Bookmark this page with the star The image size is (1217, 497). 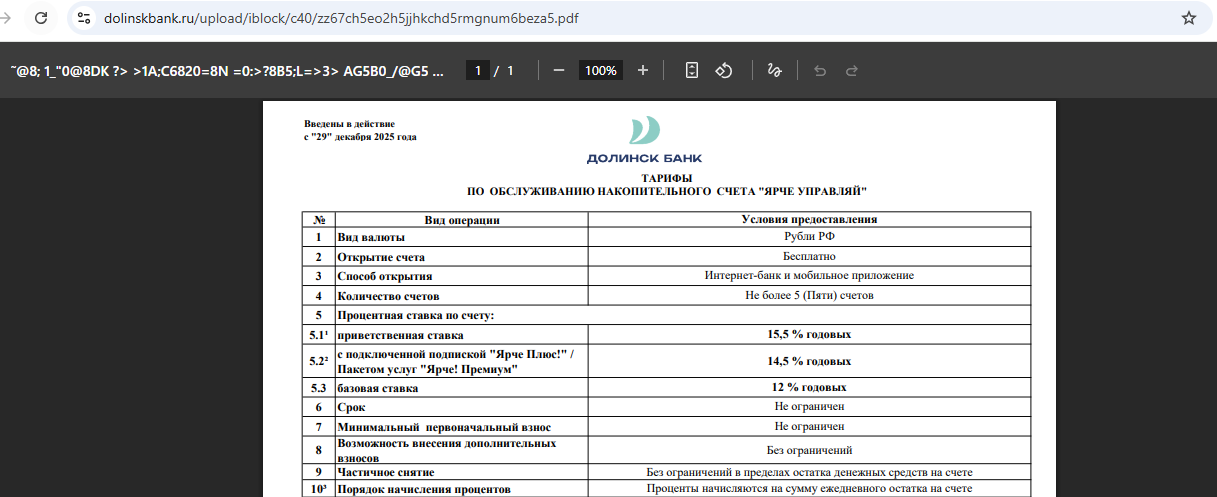pyautogui.click(x=1188, y=18)
